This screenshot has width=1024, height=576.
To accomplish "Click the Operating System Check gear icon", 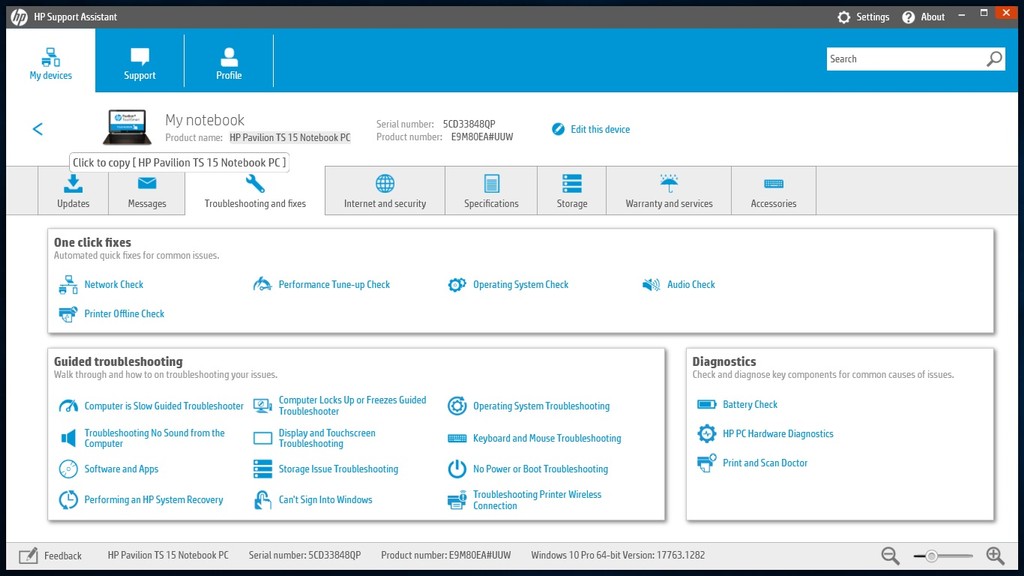I will pos(457,285).
